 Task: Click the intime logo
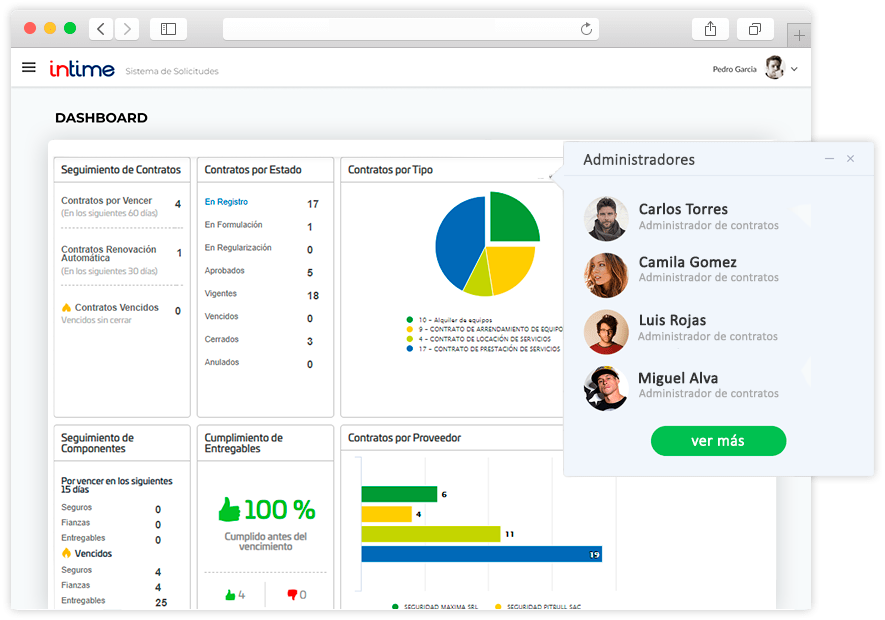coord(82,69)
